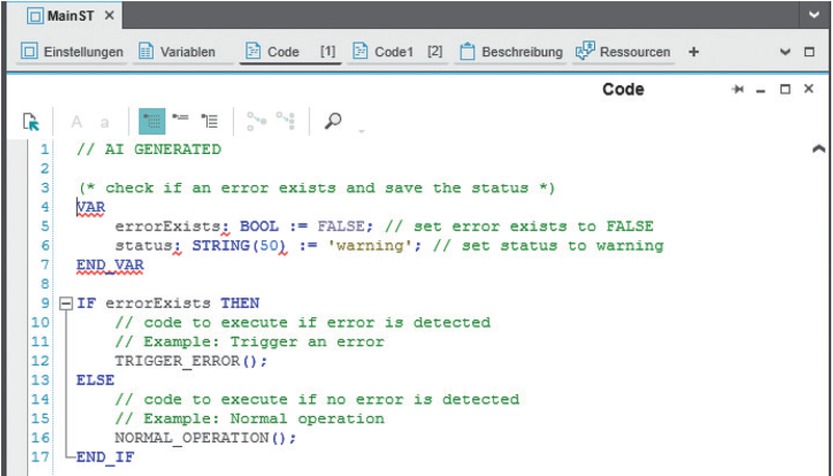The image size is (833, 476).
Task: Click the uppercase 'A' toolbar icon
Action: (77, 122)
